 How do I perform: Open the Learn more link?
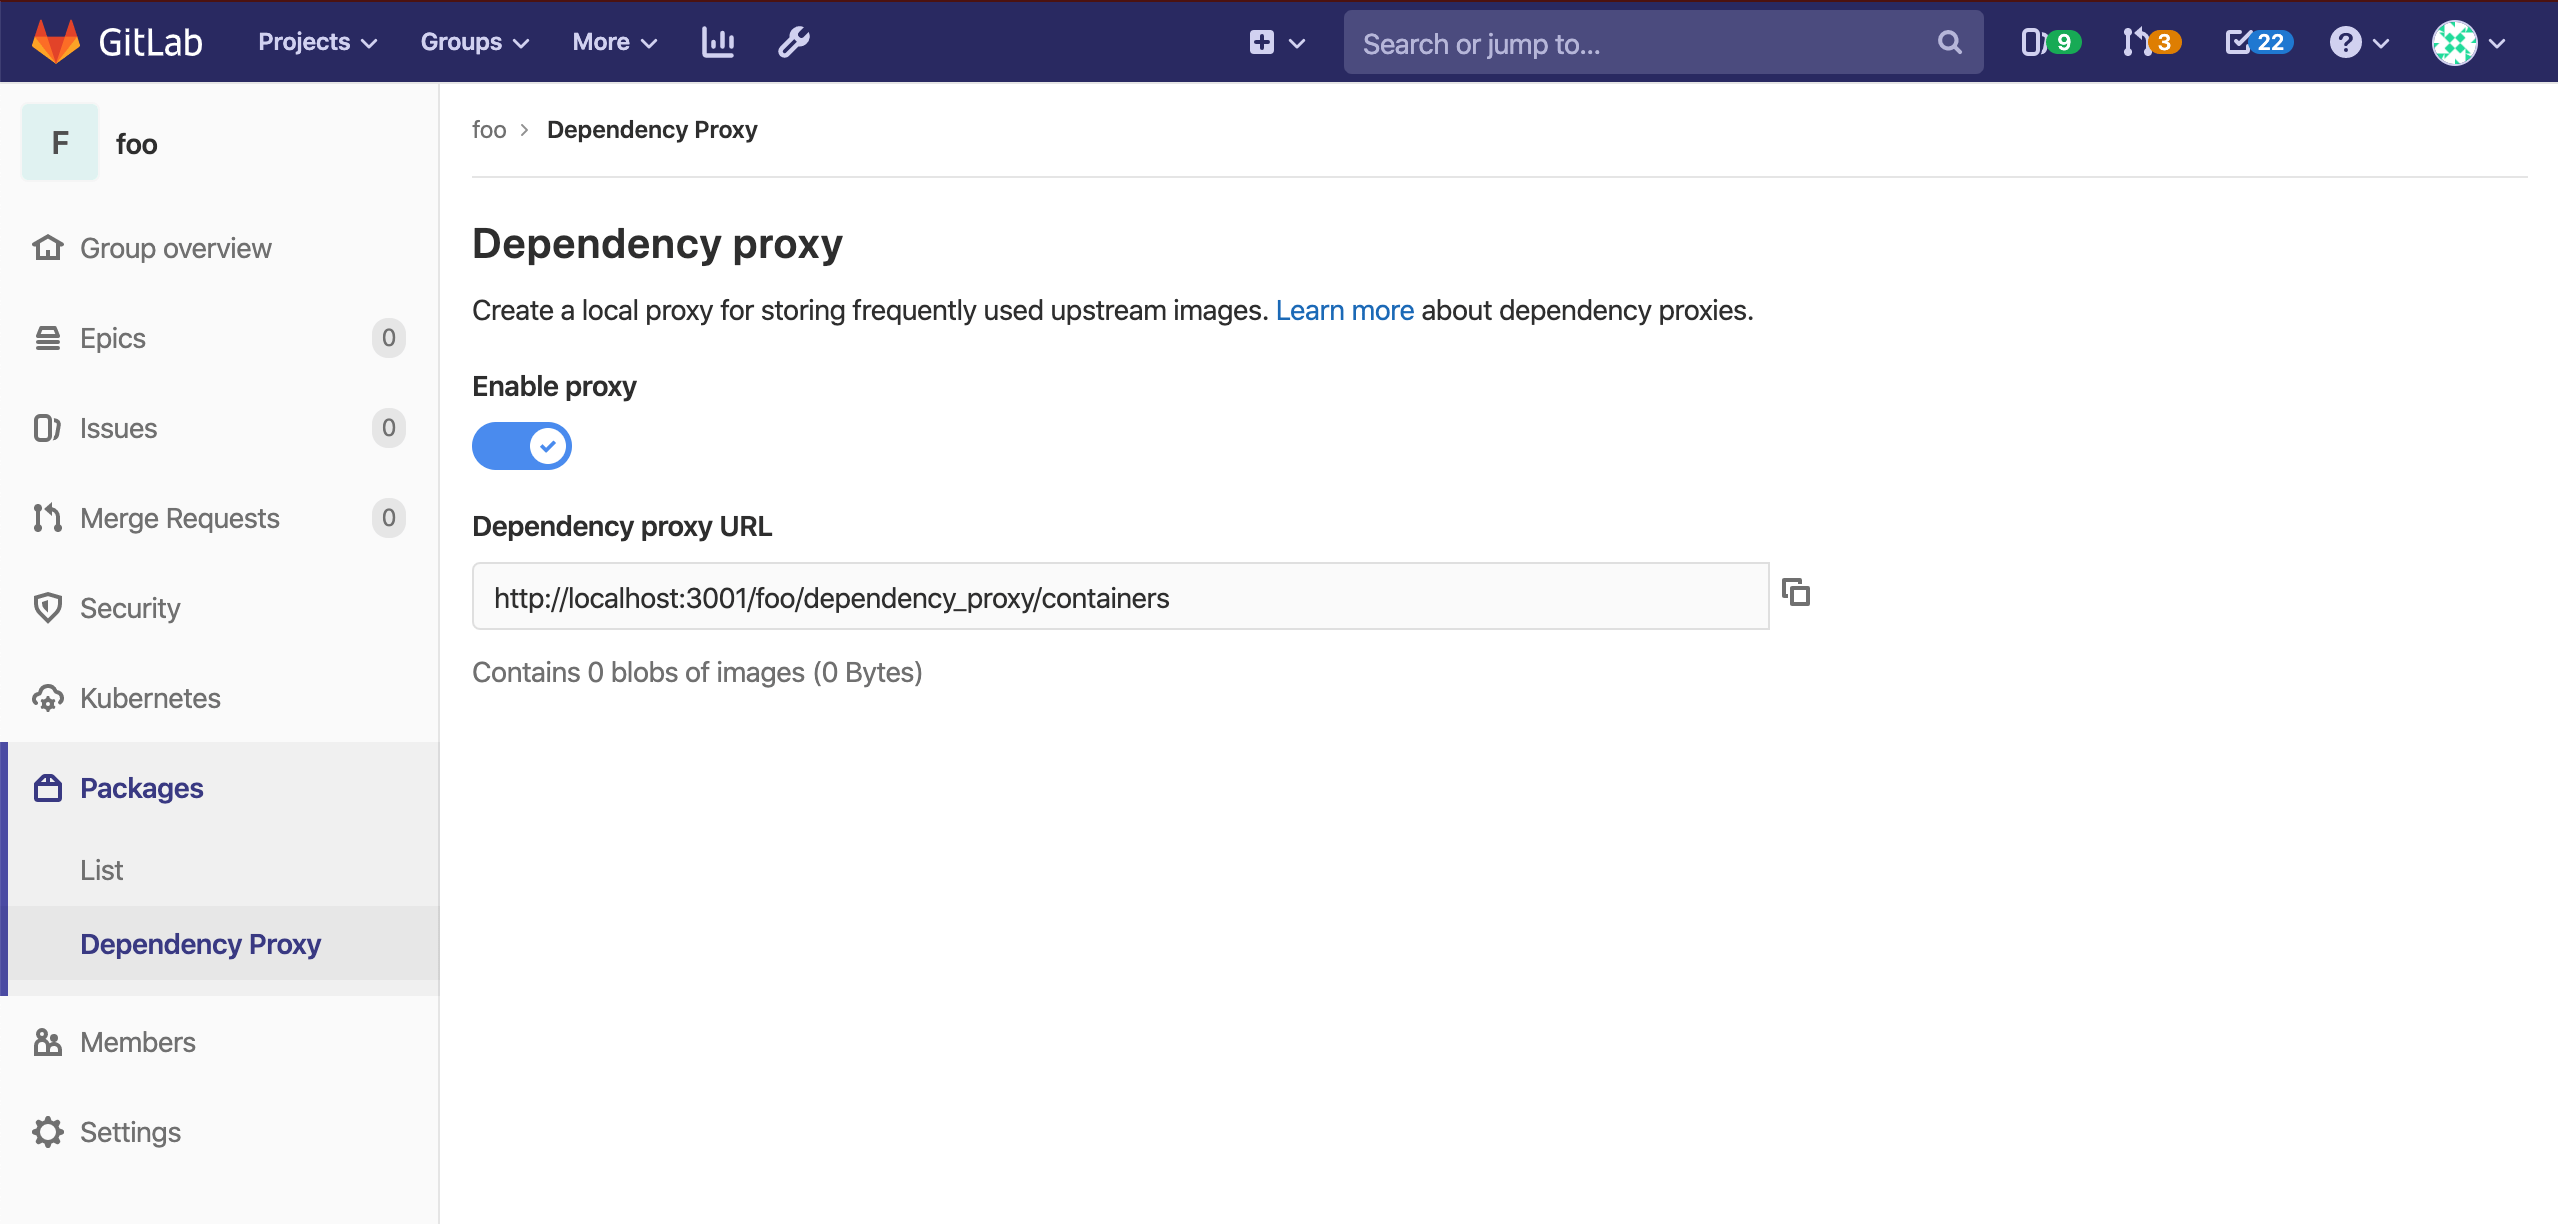click(x=1344, y=310)
